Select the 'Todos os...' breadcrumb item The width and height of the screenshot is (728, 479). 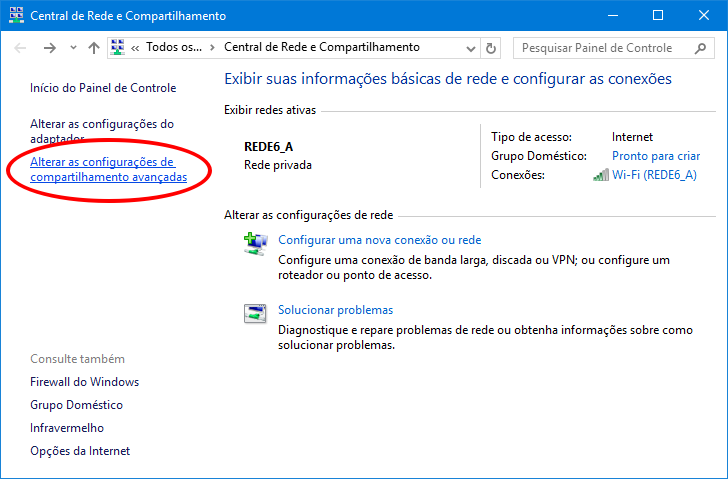point(173,48)
